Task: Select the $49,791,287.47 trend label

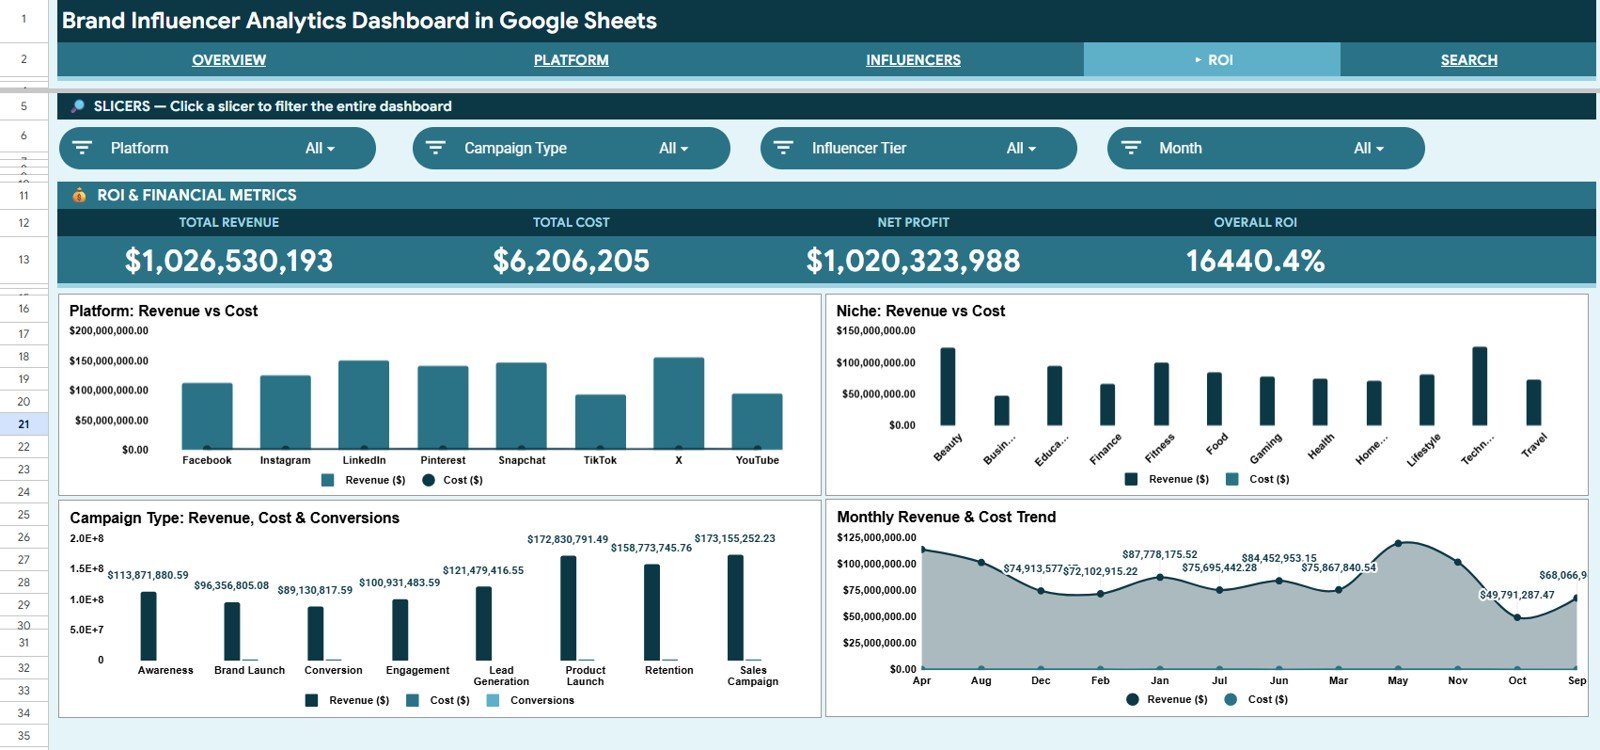Action: click(1517, 595)
